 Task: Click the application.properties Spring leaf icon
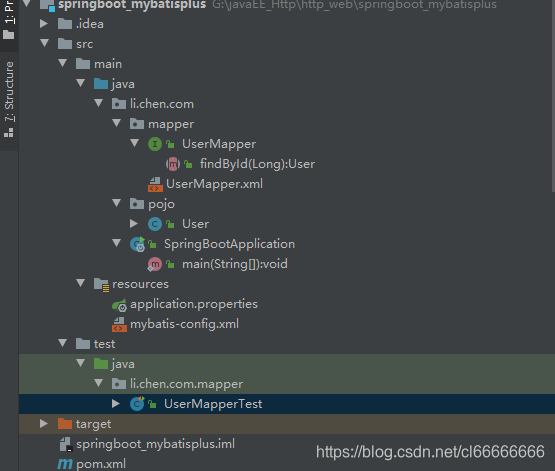(x=119, y=305)
